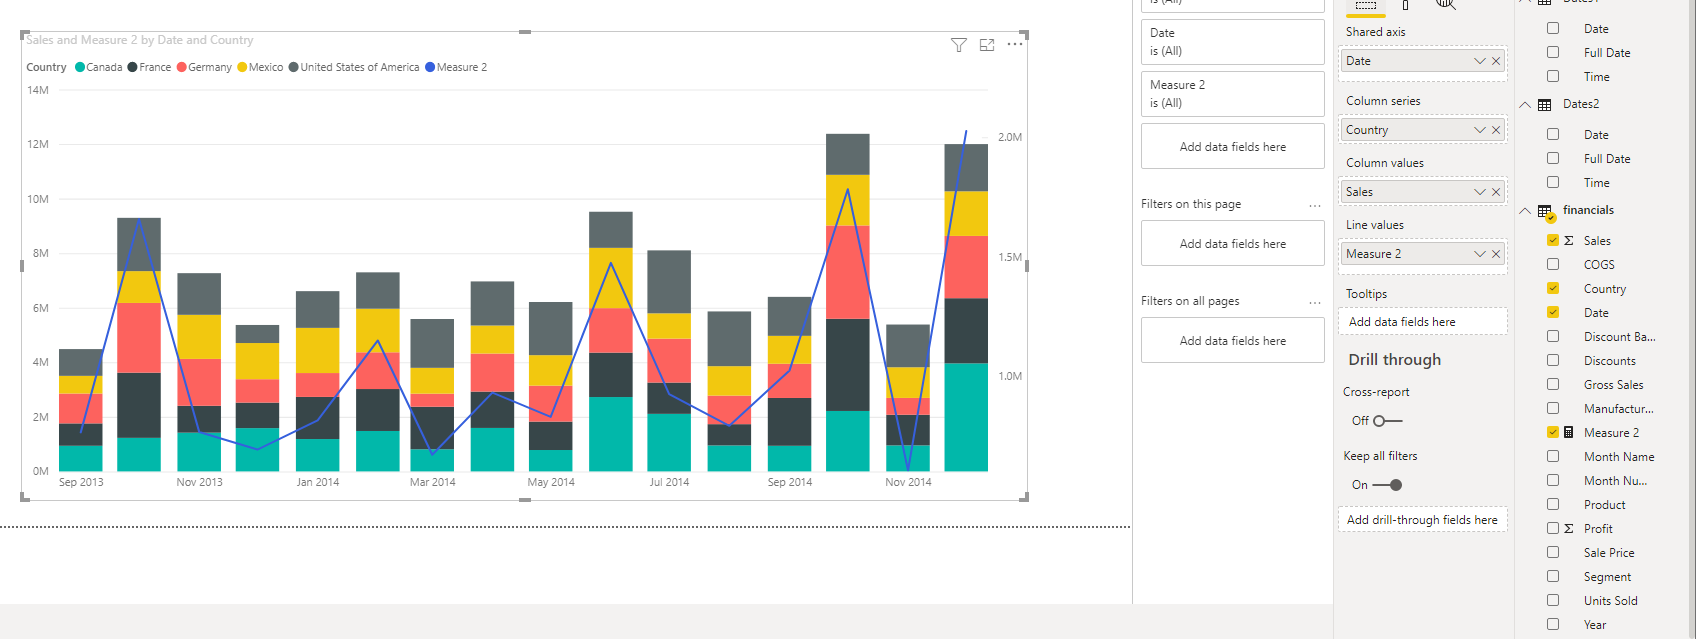The image size is (1696, 639).
Task: Open Focus mode for the chart
Action: 987,45
